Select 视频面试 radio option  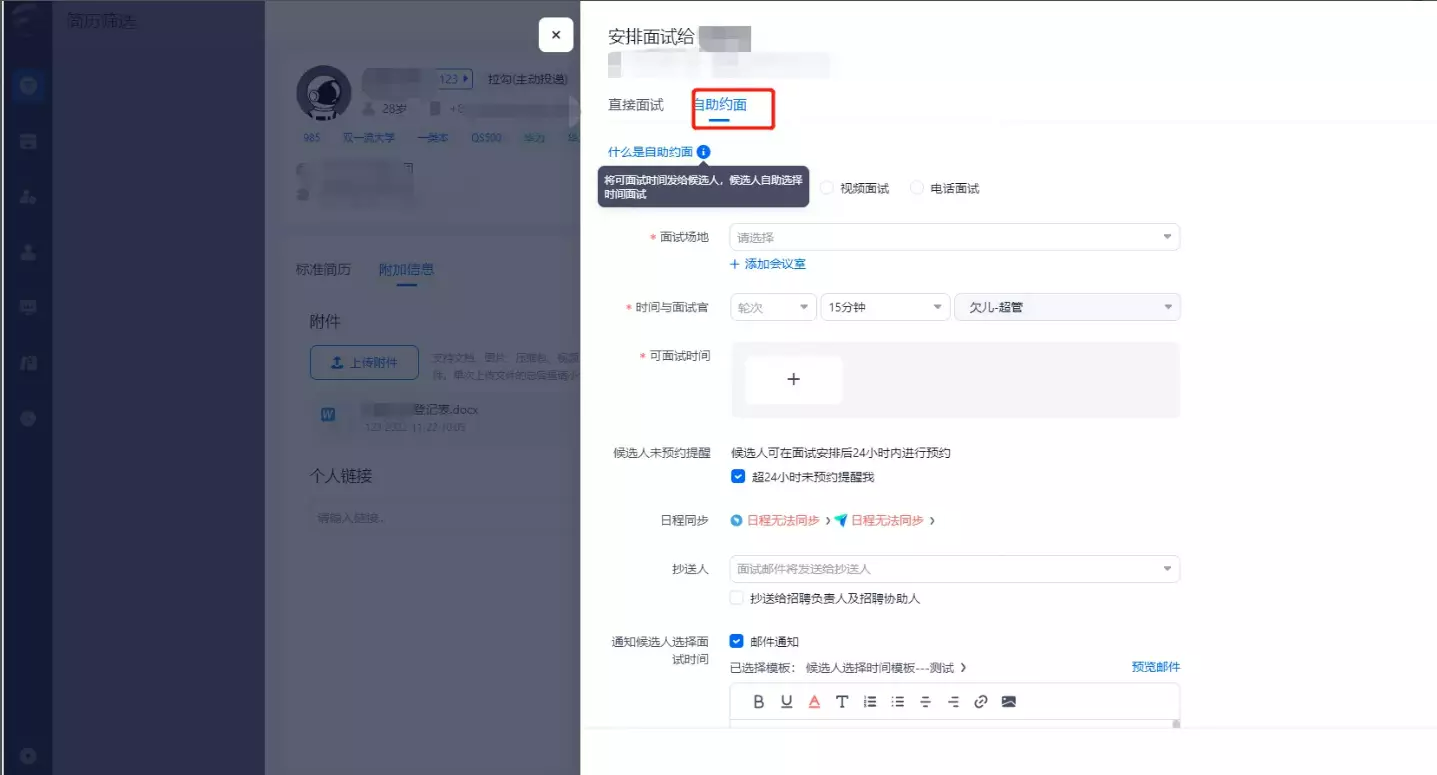[827, 188]
